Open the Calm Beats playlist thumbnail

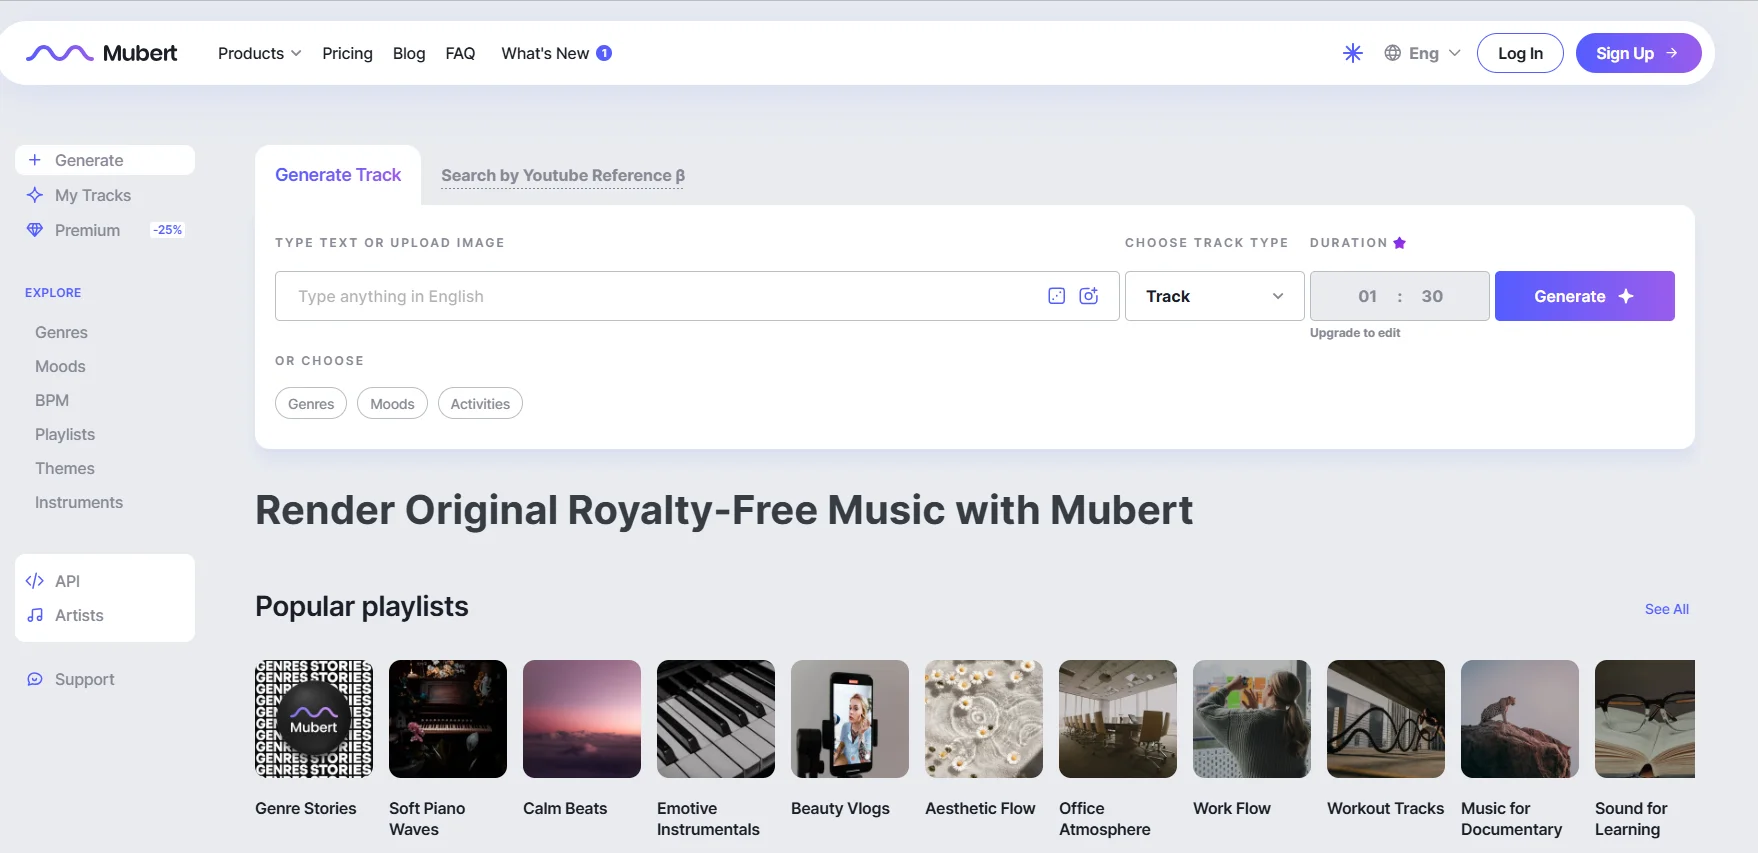pyautogui.click(x=582, y=719)
